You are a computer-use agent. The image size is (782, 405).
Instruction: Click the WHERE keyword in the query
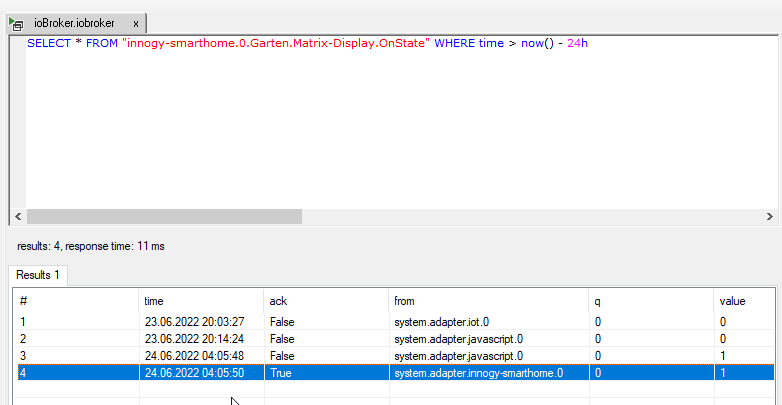click(x=454, y=43)
